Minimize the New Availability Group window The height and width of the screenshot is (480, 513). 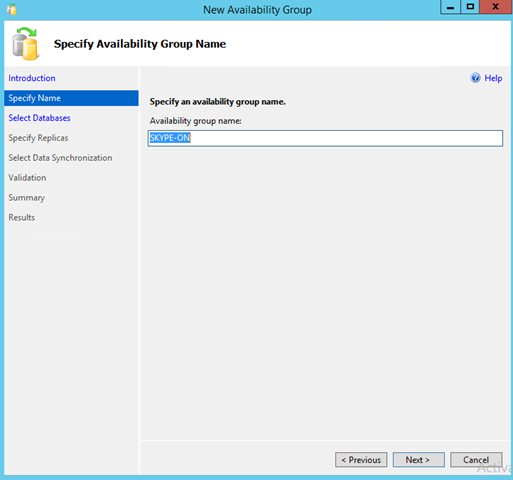(x=451, y=7)
